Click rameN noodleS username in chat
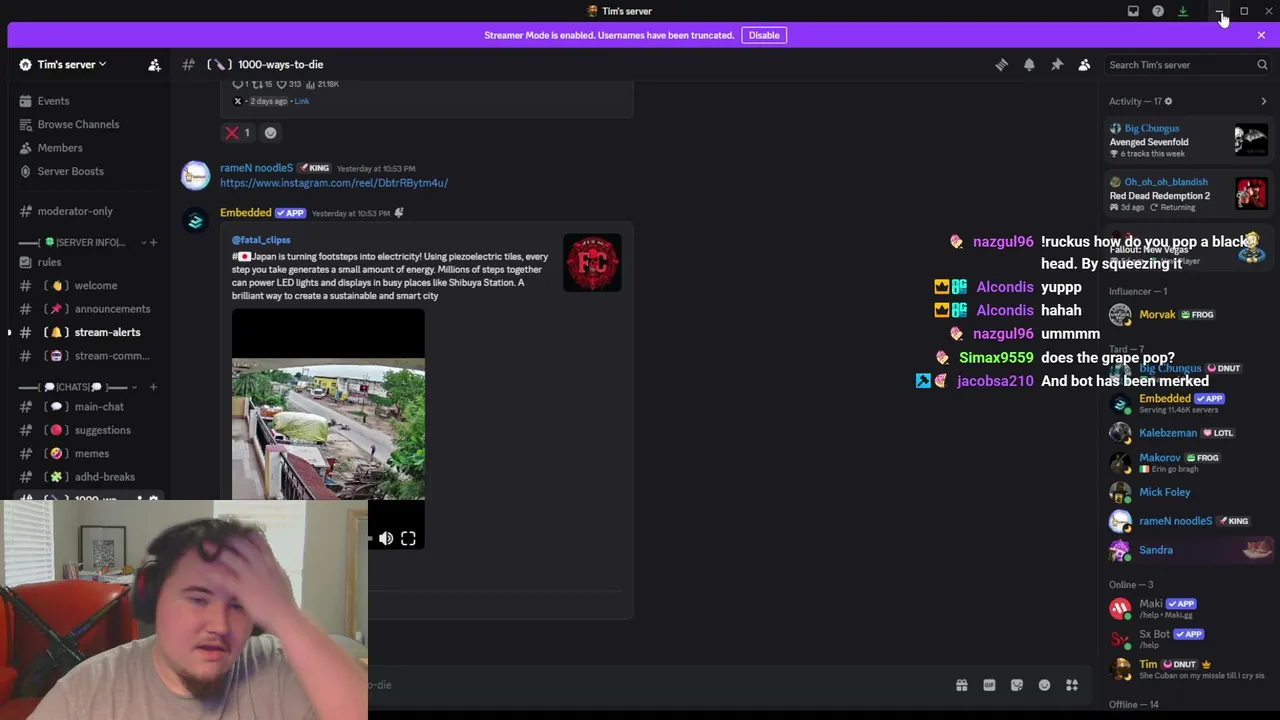The width and height of the screenshot is (1280, 720). coord(257,168)
